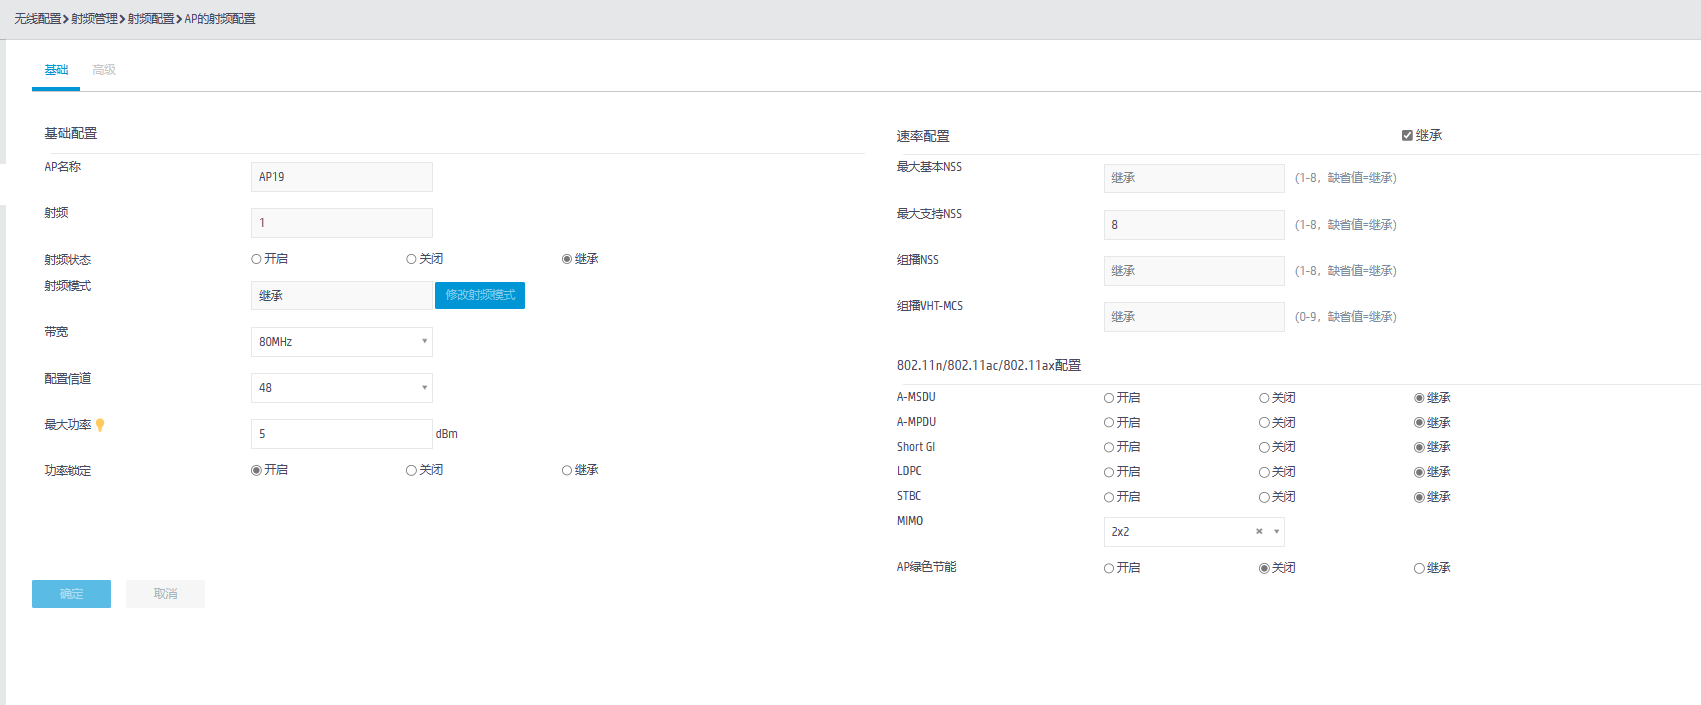The width and height of the screenshot is (1701, 705).
Task: Set 功率锁定 to 开启
Action: click(x=256, y=470)
